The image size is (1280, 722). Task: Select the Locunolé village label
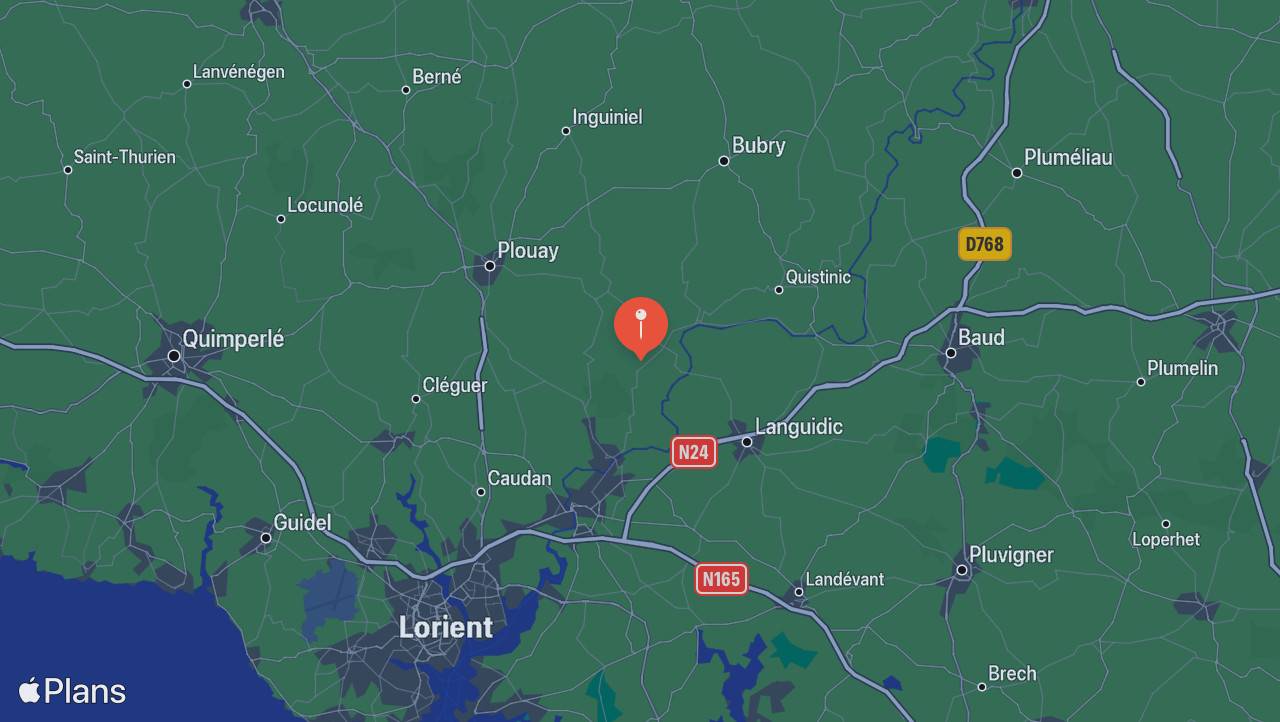click(325, 205)
